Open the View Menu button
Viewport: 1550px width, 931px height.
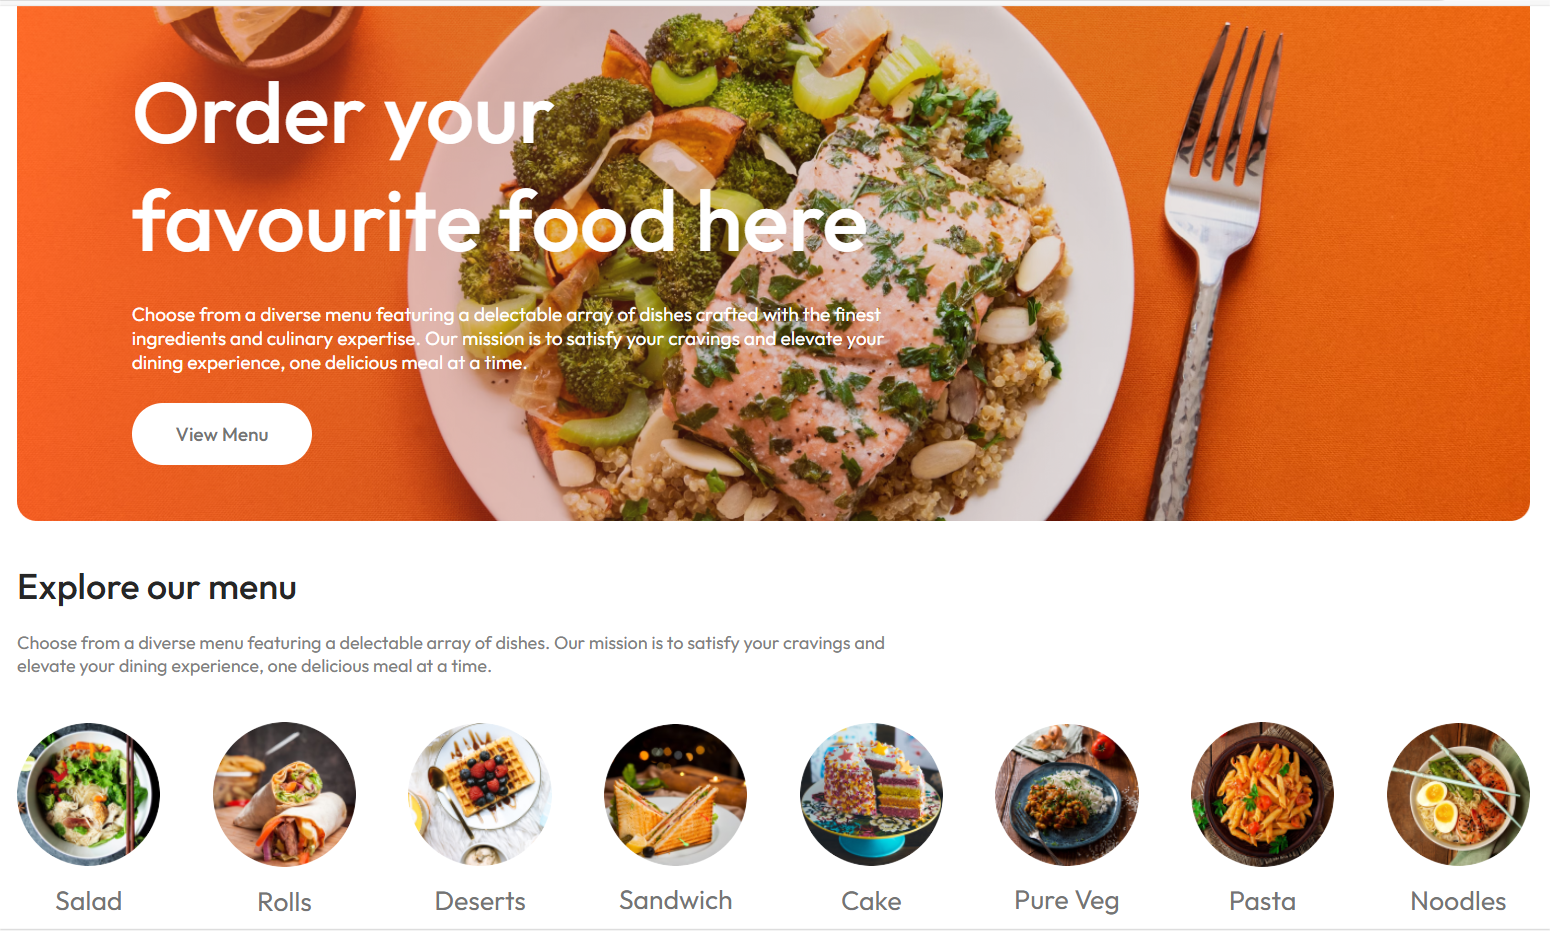[222, 434]
